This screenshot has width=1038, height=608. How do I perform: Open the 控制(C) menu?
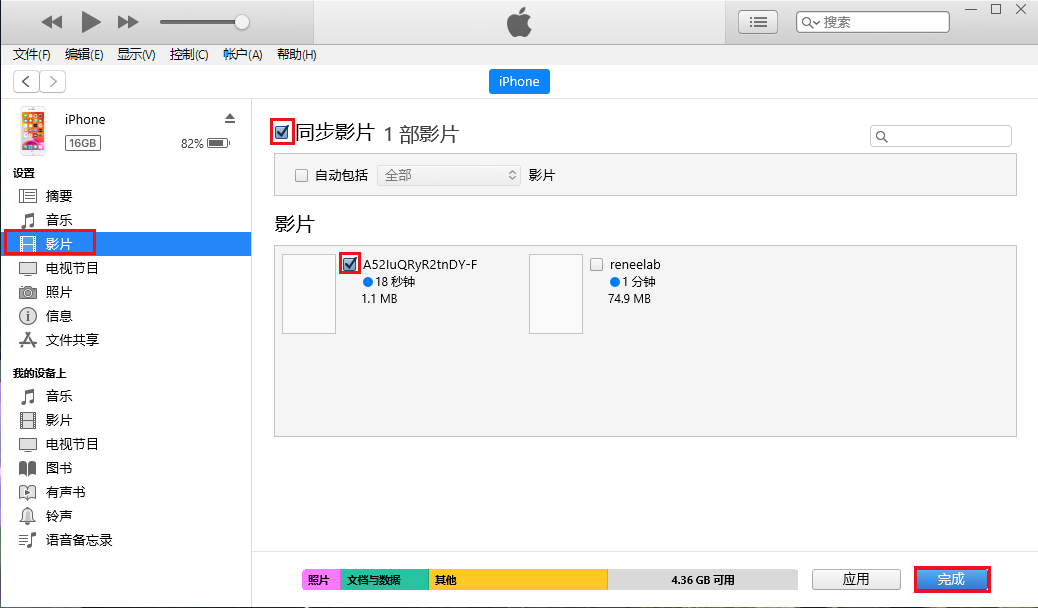click(x=189, y=54)
